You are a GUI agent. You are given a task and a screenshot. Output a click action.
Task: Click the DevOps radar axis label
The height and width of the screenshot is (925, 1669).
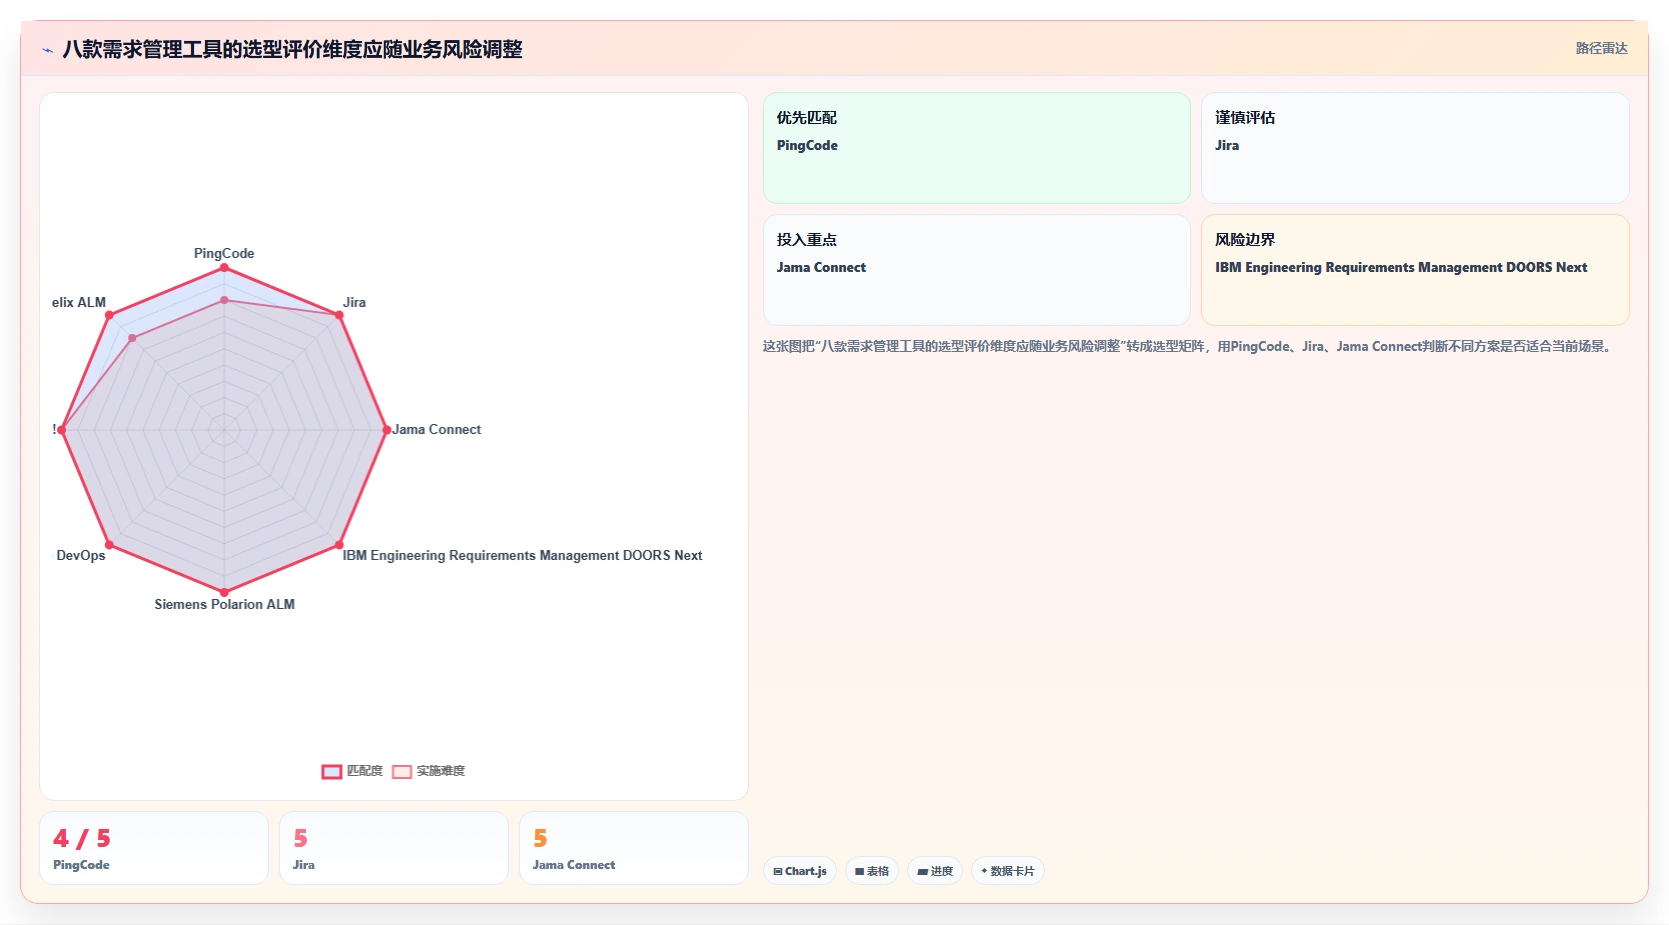(81, 555)
